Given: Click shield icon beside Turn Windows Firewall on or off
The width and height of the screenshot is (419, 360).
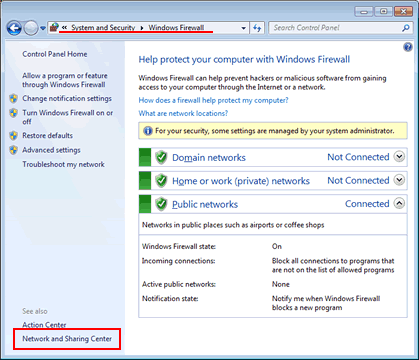Looking at the screenshot, I should 13,113.
